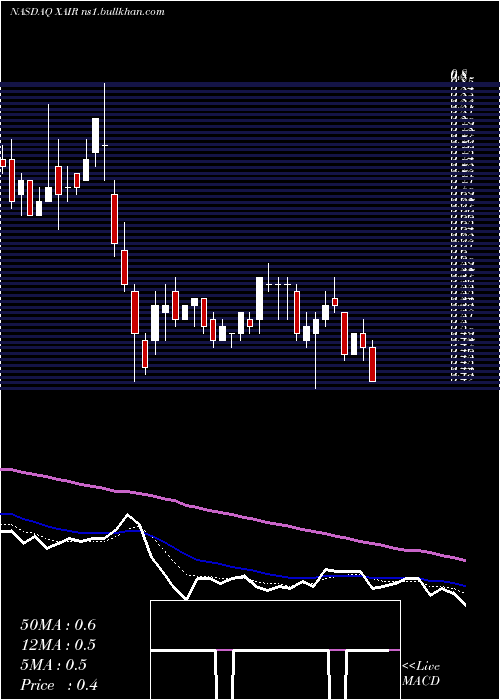Click the blue 12MA moving average line
Screen dimensions: 500x700
point(232,567)
